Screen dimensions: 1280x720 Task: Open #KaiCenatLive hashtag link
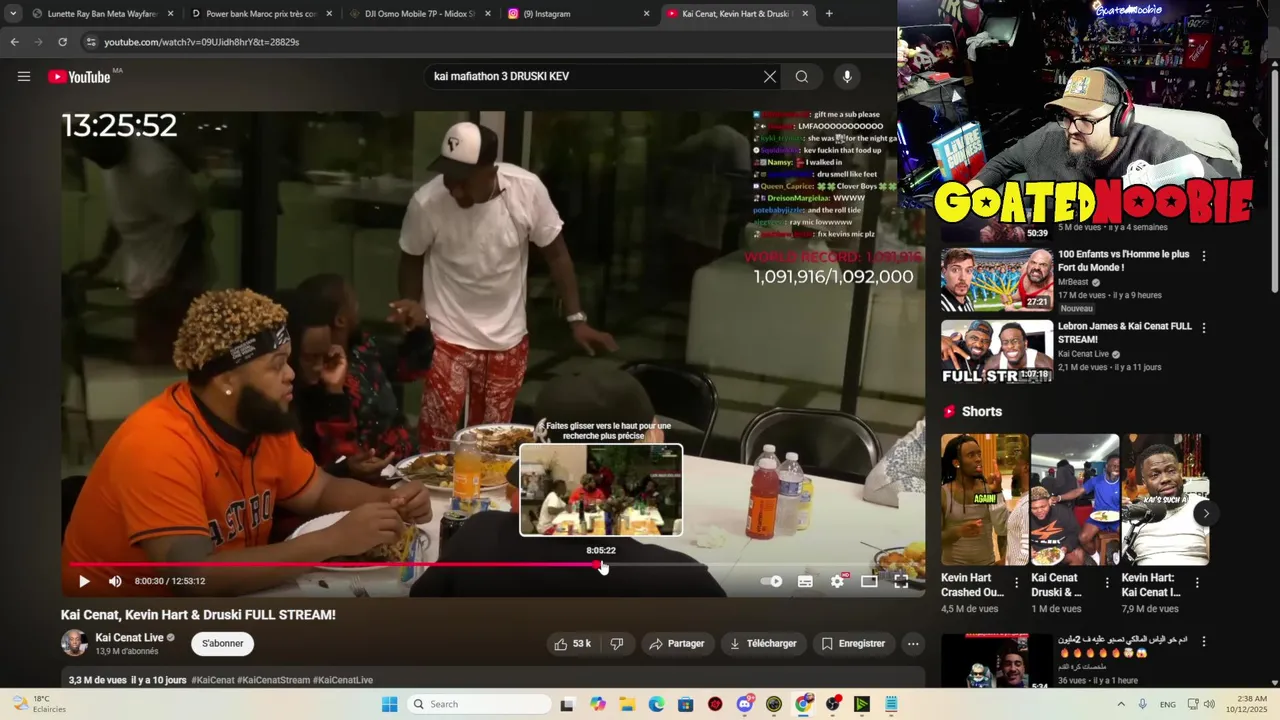tap(343, 680)
